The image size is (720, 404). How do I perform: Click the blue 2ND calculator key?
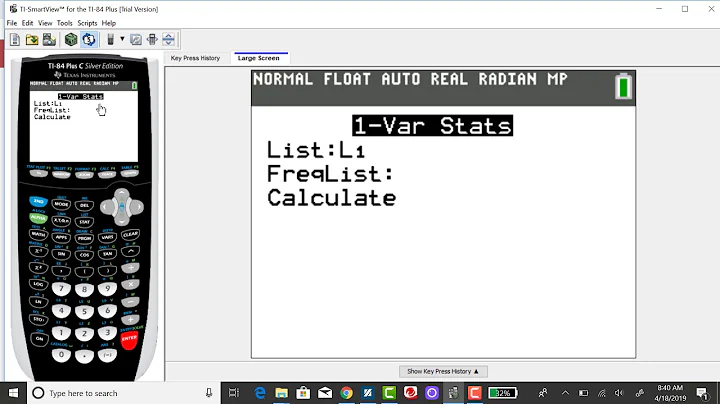click(39, 202)
